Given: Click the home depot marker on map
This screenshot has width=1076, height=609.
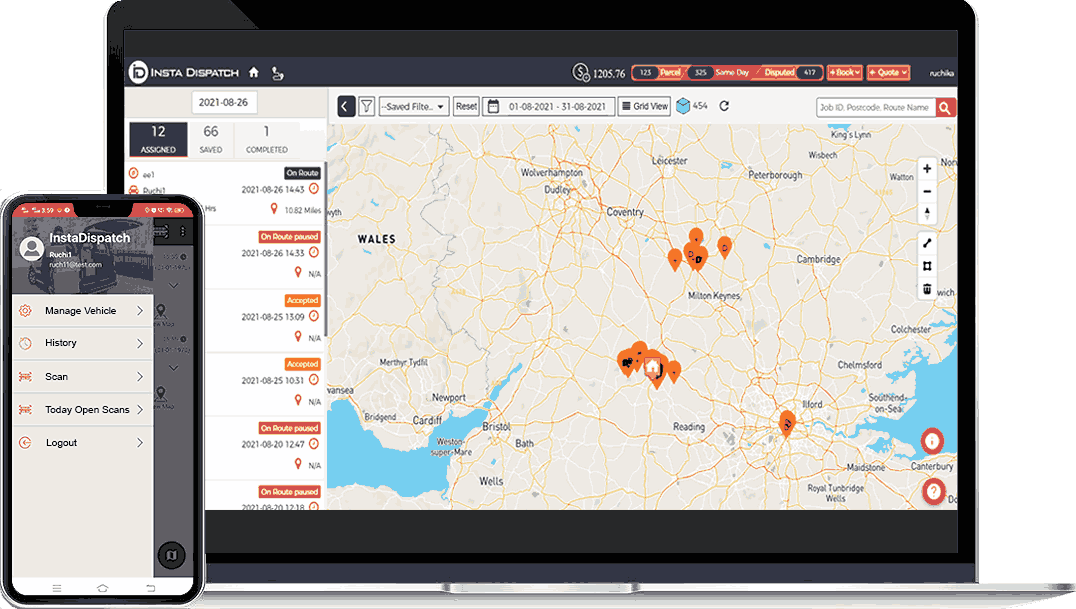Looking at the screenshot, I should pyautogui.click(x=652, y=367).
